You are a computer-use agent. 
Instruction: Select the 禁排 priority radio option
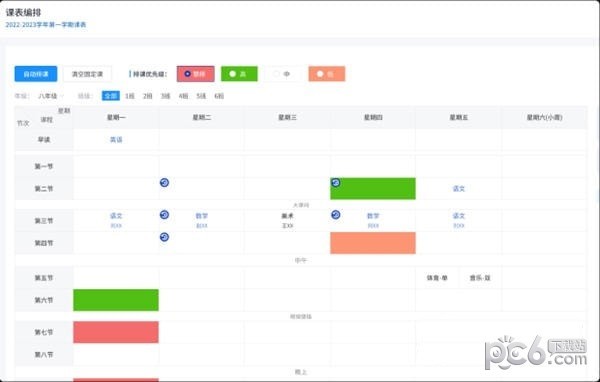point(196,74)
